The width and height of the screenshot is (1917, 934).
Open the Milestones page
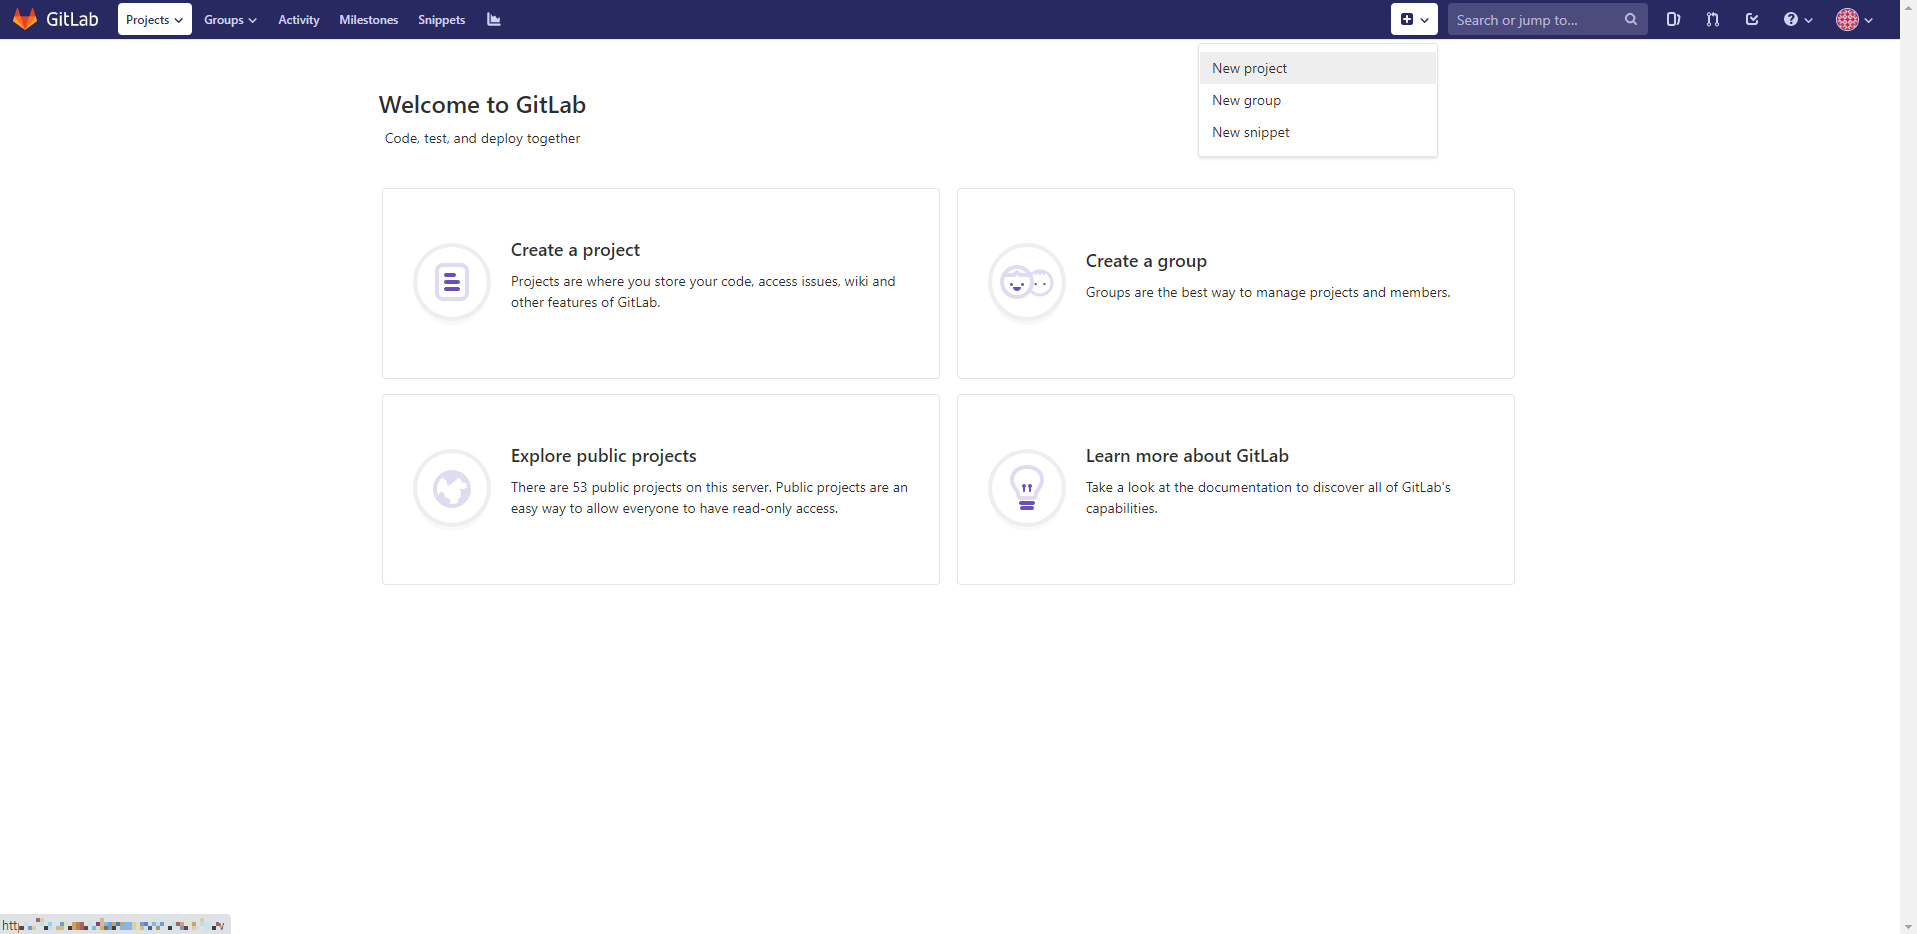pyautogui.click(x=368, y=19)
